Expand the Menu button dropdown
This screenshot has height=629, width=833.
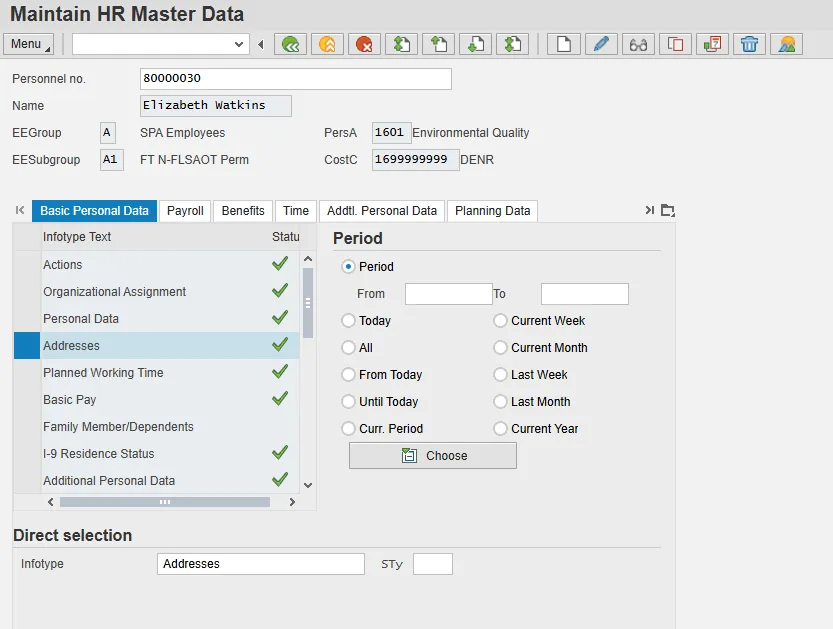click(x=29, y=44)
